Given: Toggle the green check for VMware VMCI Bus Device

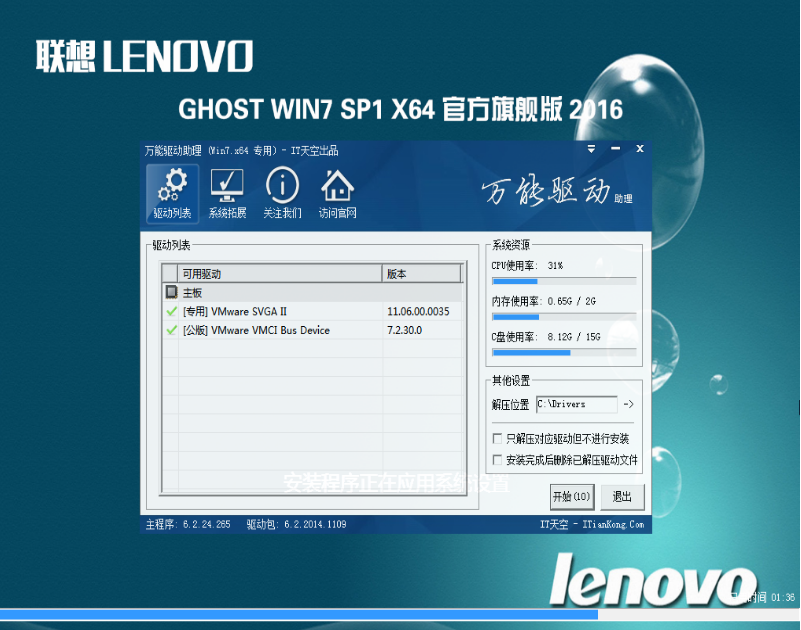Looking at the screenshot, I should click(x=171, y=330).
